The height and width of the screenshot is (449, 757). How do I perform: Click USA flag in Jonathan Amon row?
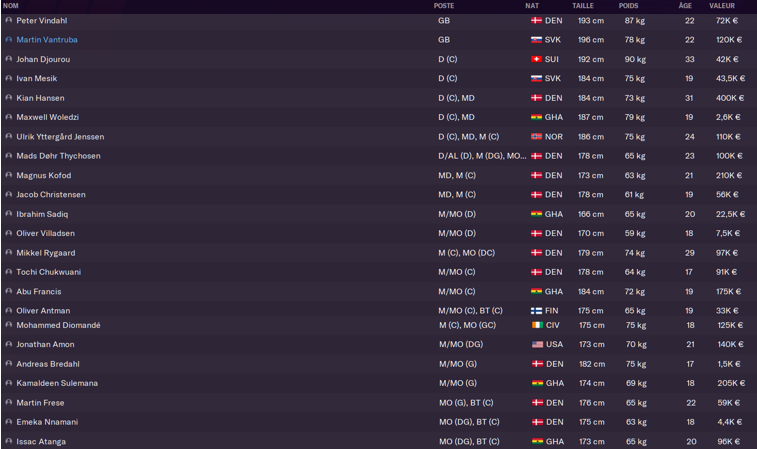click(x=537, y=345)
